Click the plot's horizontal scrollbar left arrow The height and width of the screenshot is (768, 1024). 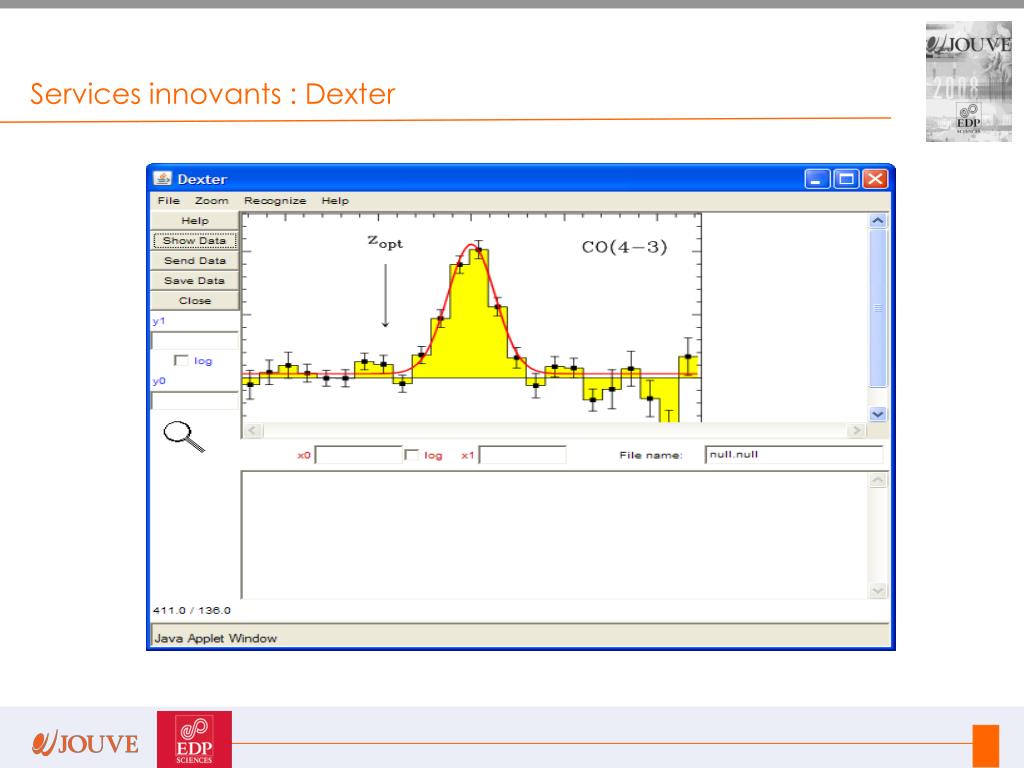pyautogui.click(x=253, y=430)
